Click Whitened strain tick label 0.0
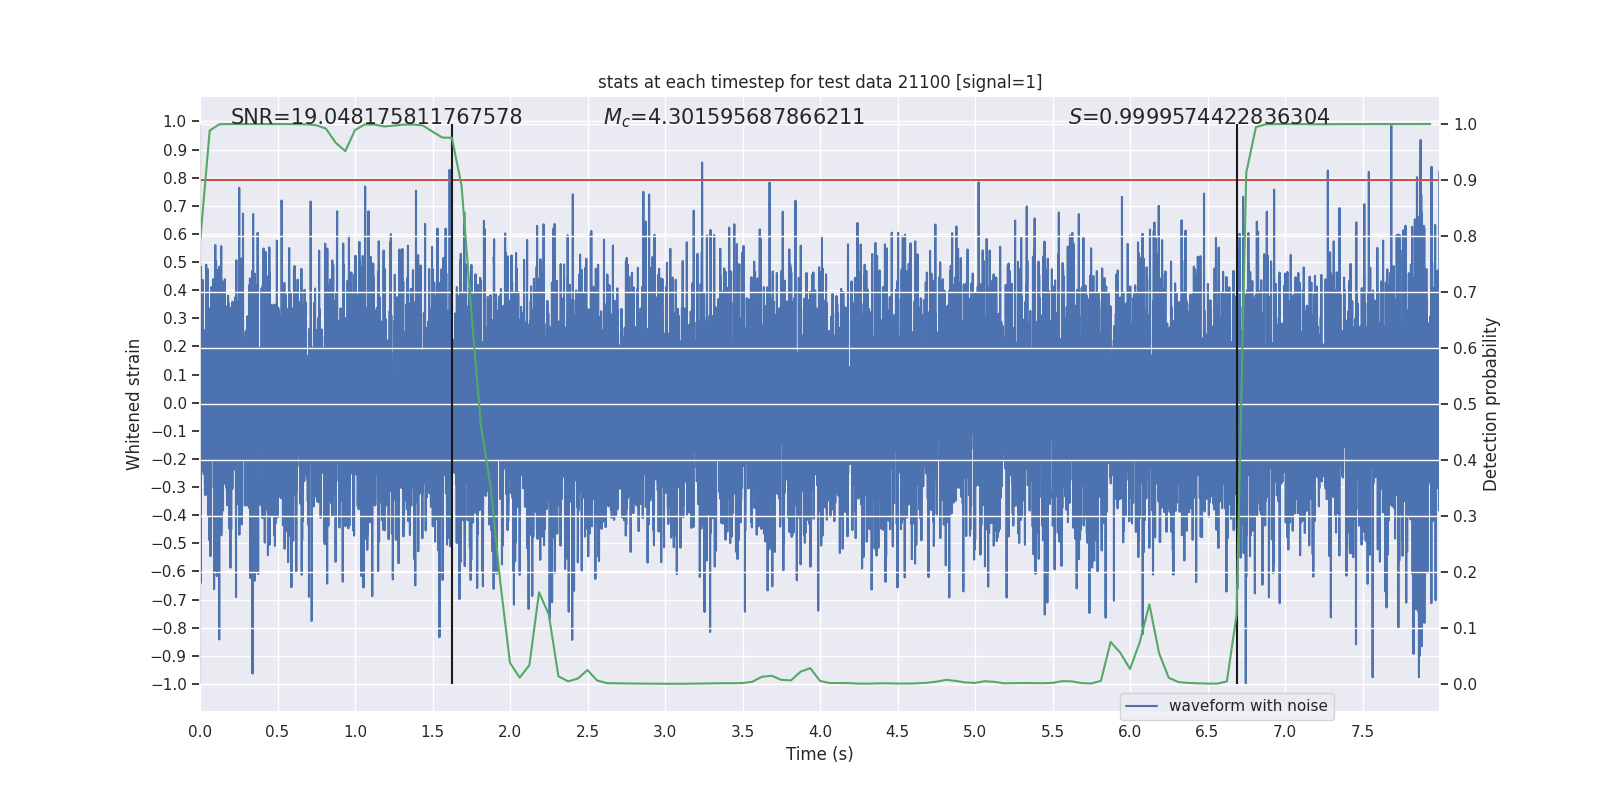This screenshot has width=1600, height=800. tap(175, 403)
